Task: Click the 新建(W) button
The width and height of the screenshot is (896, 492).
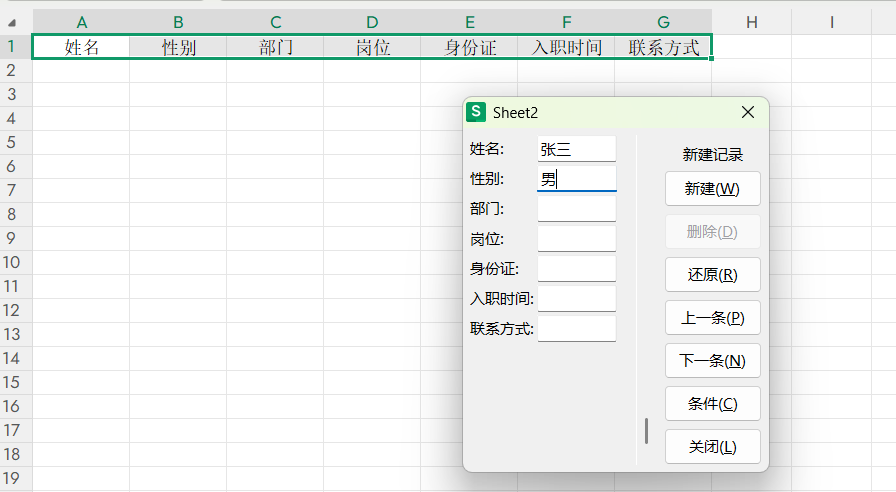Action: click(x=713, y=189)
